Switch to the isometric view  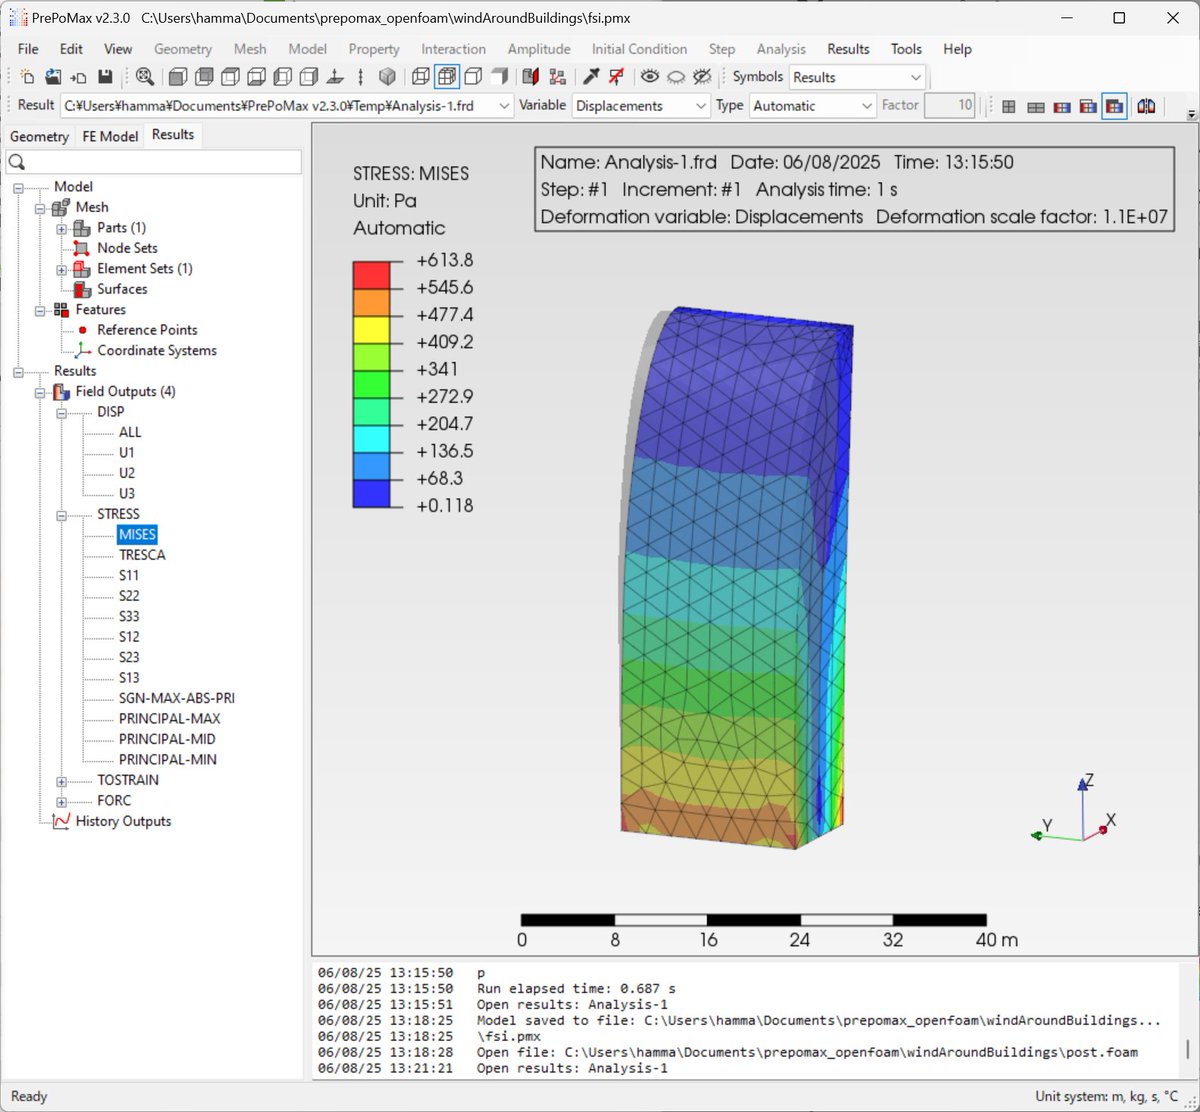pyautogui.click(x=387, y=77)
